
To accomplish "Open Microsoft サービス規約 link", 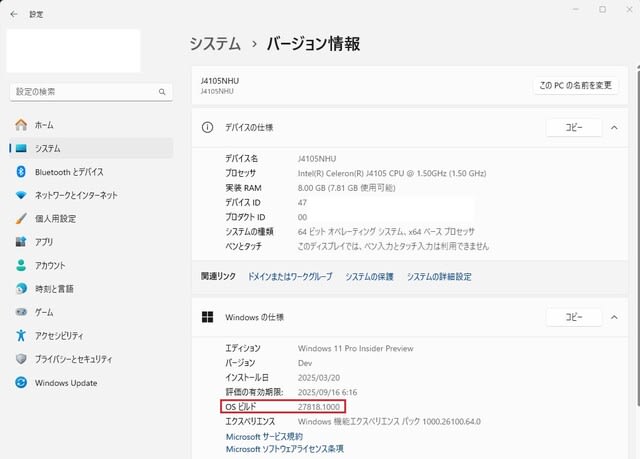I will coord(264,437).
